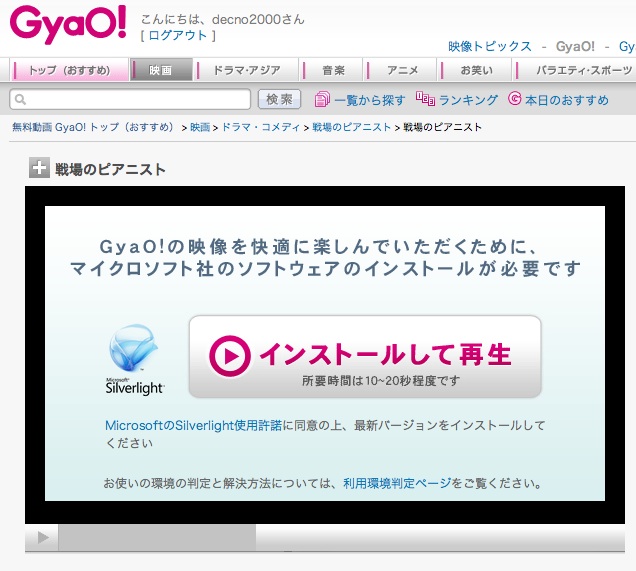Click the video progress bar
636x571 pixels.
point(342,538)
